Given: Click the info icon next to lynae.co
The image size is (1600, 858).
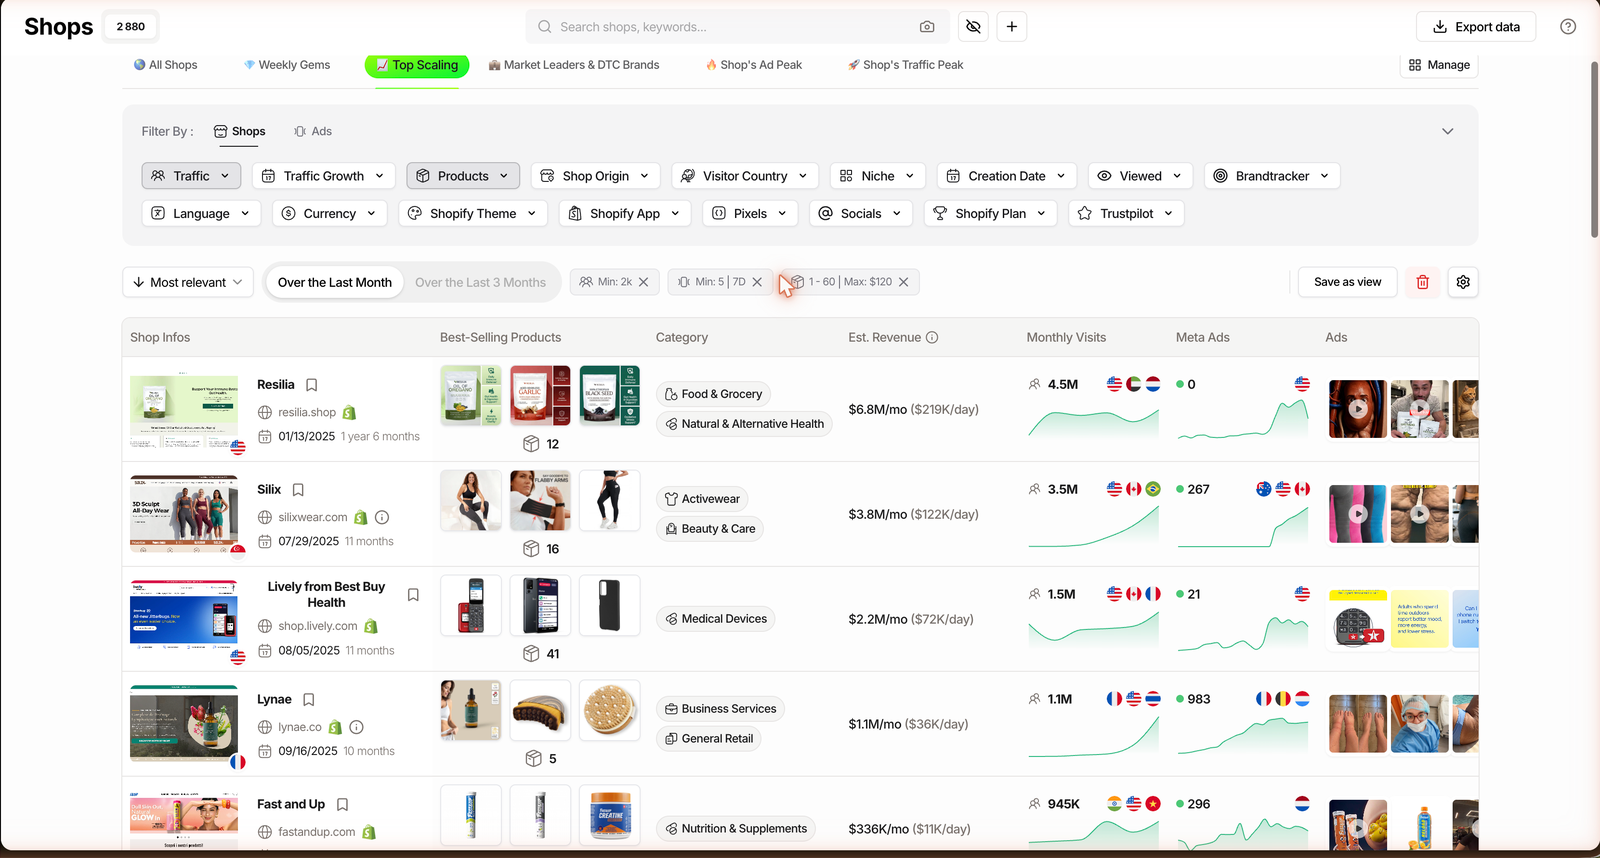Looking at the screenshot, I should [357, 728].
